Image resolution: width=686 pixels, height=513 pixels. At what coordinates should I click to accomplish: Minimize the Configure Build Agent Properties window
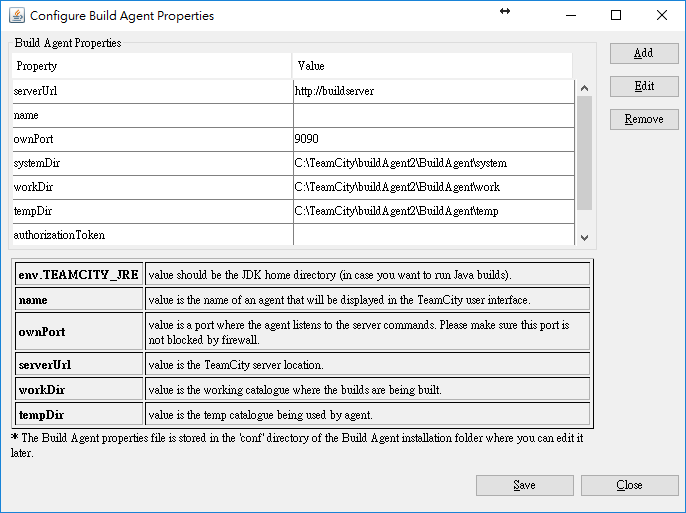tap(571, 15)
